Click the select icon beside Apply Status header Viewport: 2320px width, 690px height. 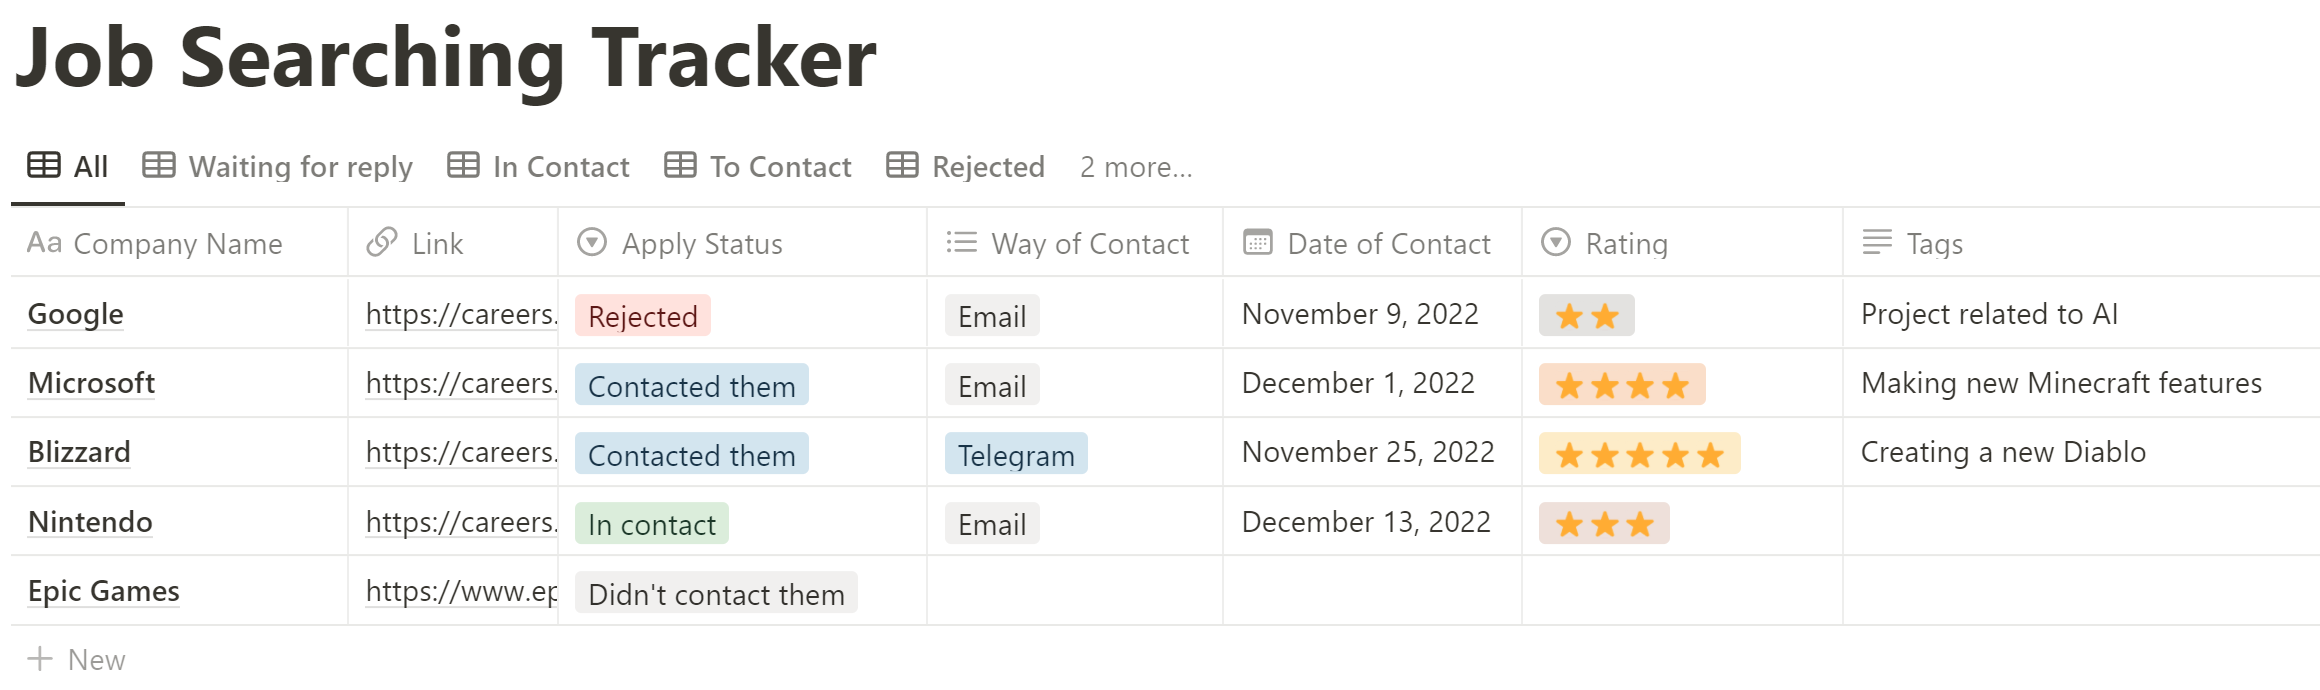592,242
